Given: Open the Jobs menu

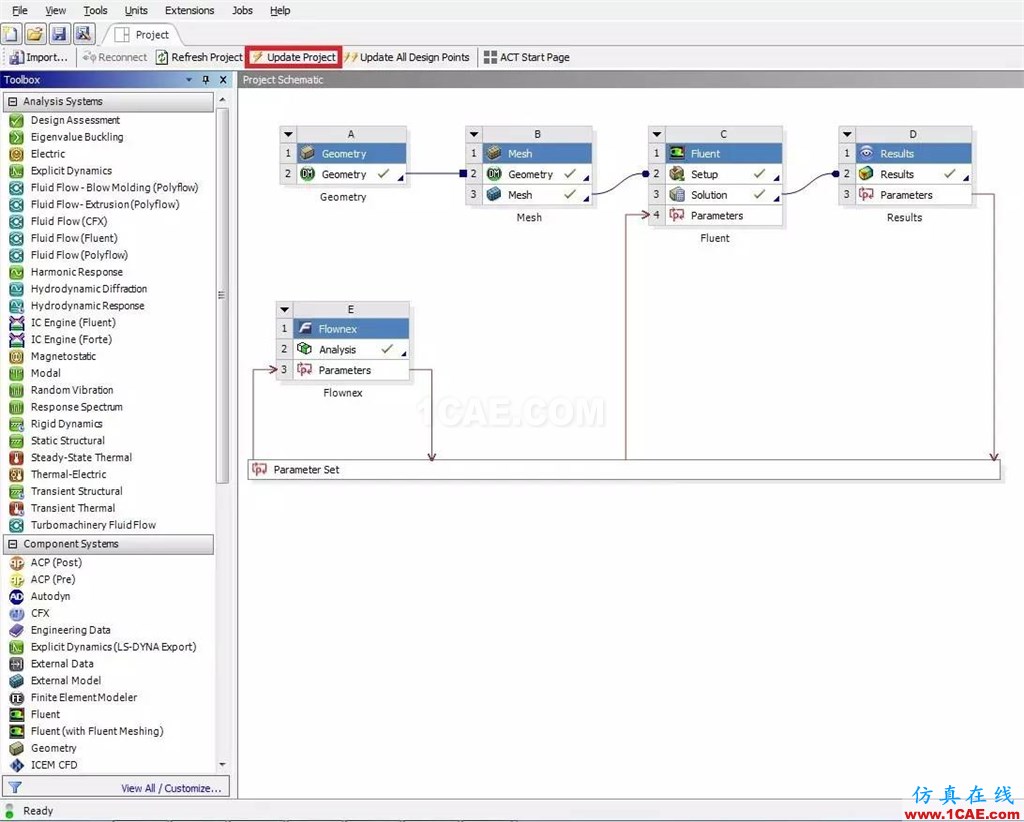Looking at the screenshot, I should click(242, 10).
